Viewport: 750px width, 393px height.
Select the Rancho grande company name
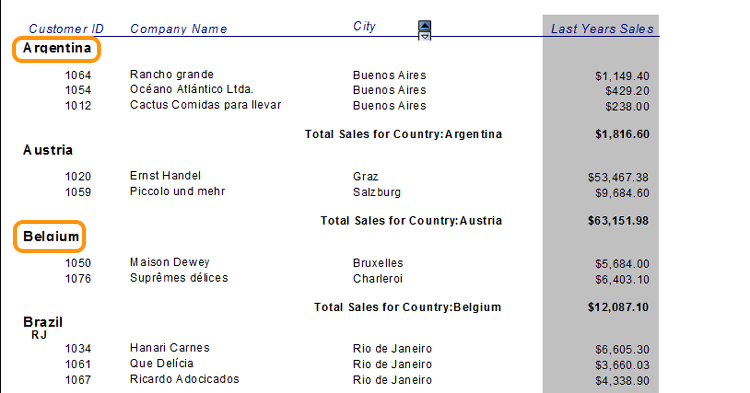coord(172,75)
